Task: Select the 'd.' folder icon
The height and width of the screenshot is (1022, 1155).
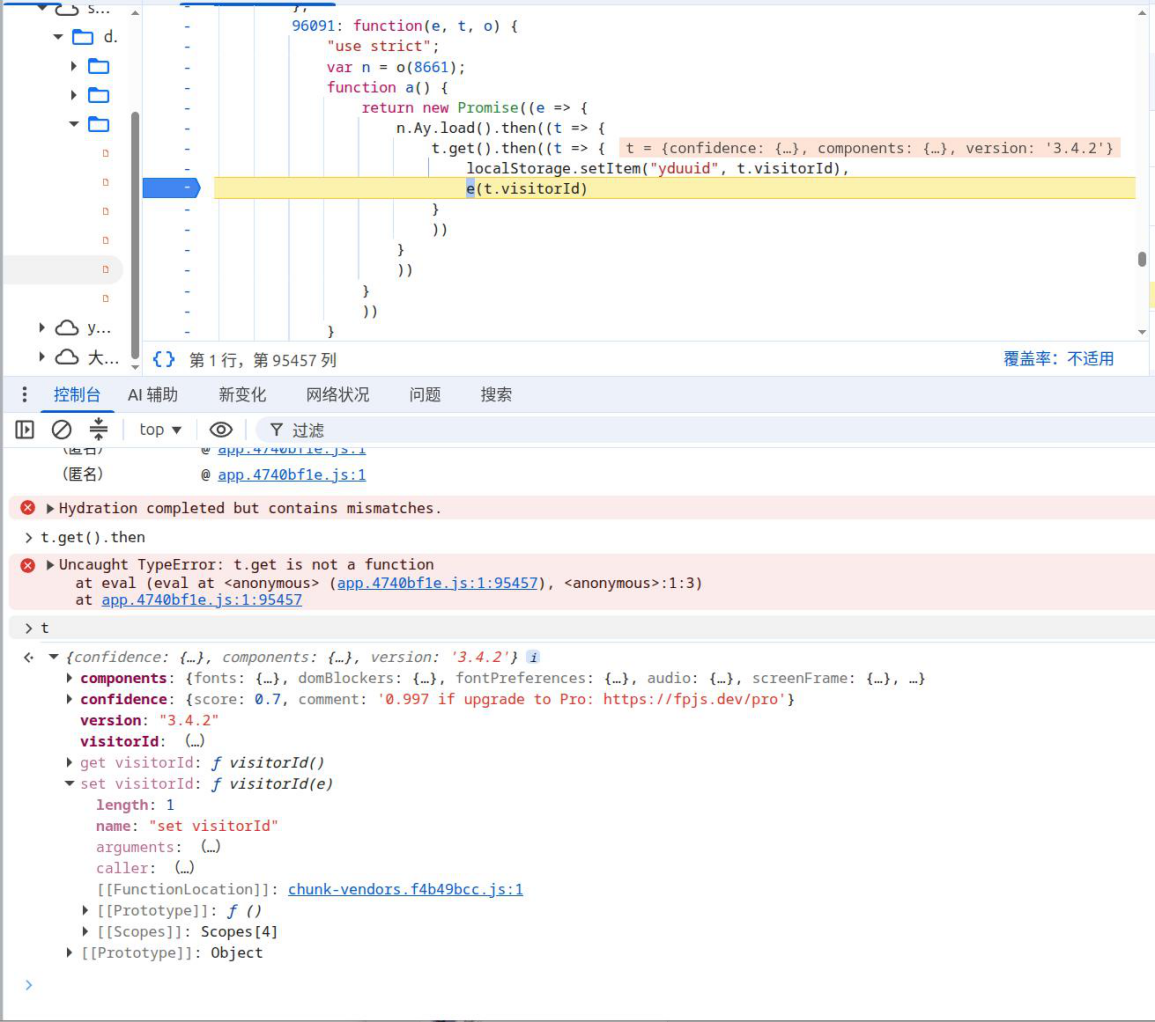Action: 83,37
